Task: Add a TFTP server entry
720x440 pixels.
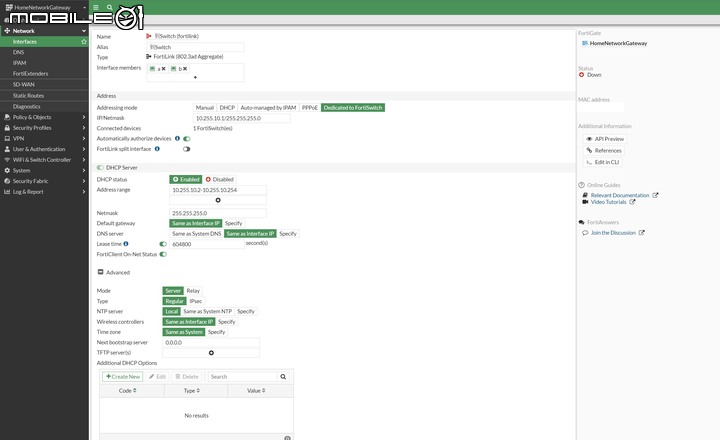Action: tap(211, 353)
